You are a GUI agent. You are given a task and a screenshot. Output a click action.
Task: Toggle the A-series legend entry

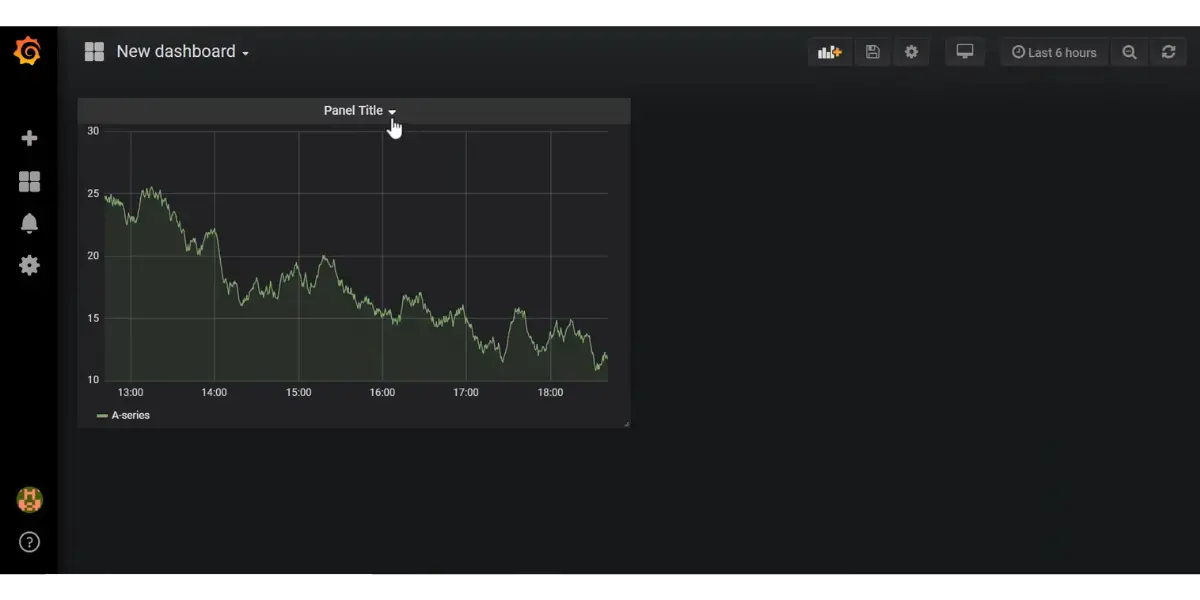click(x=130, y=415)
